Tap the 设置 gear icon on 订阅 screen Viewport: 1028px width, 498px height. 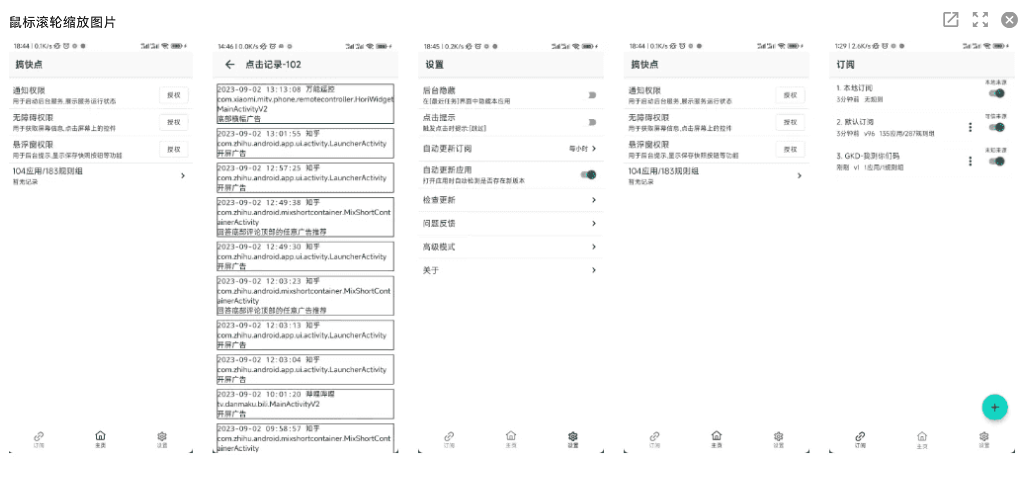984,438
